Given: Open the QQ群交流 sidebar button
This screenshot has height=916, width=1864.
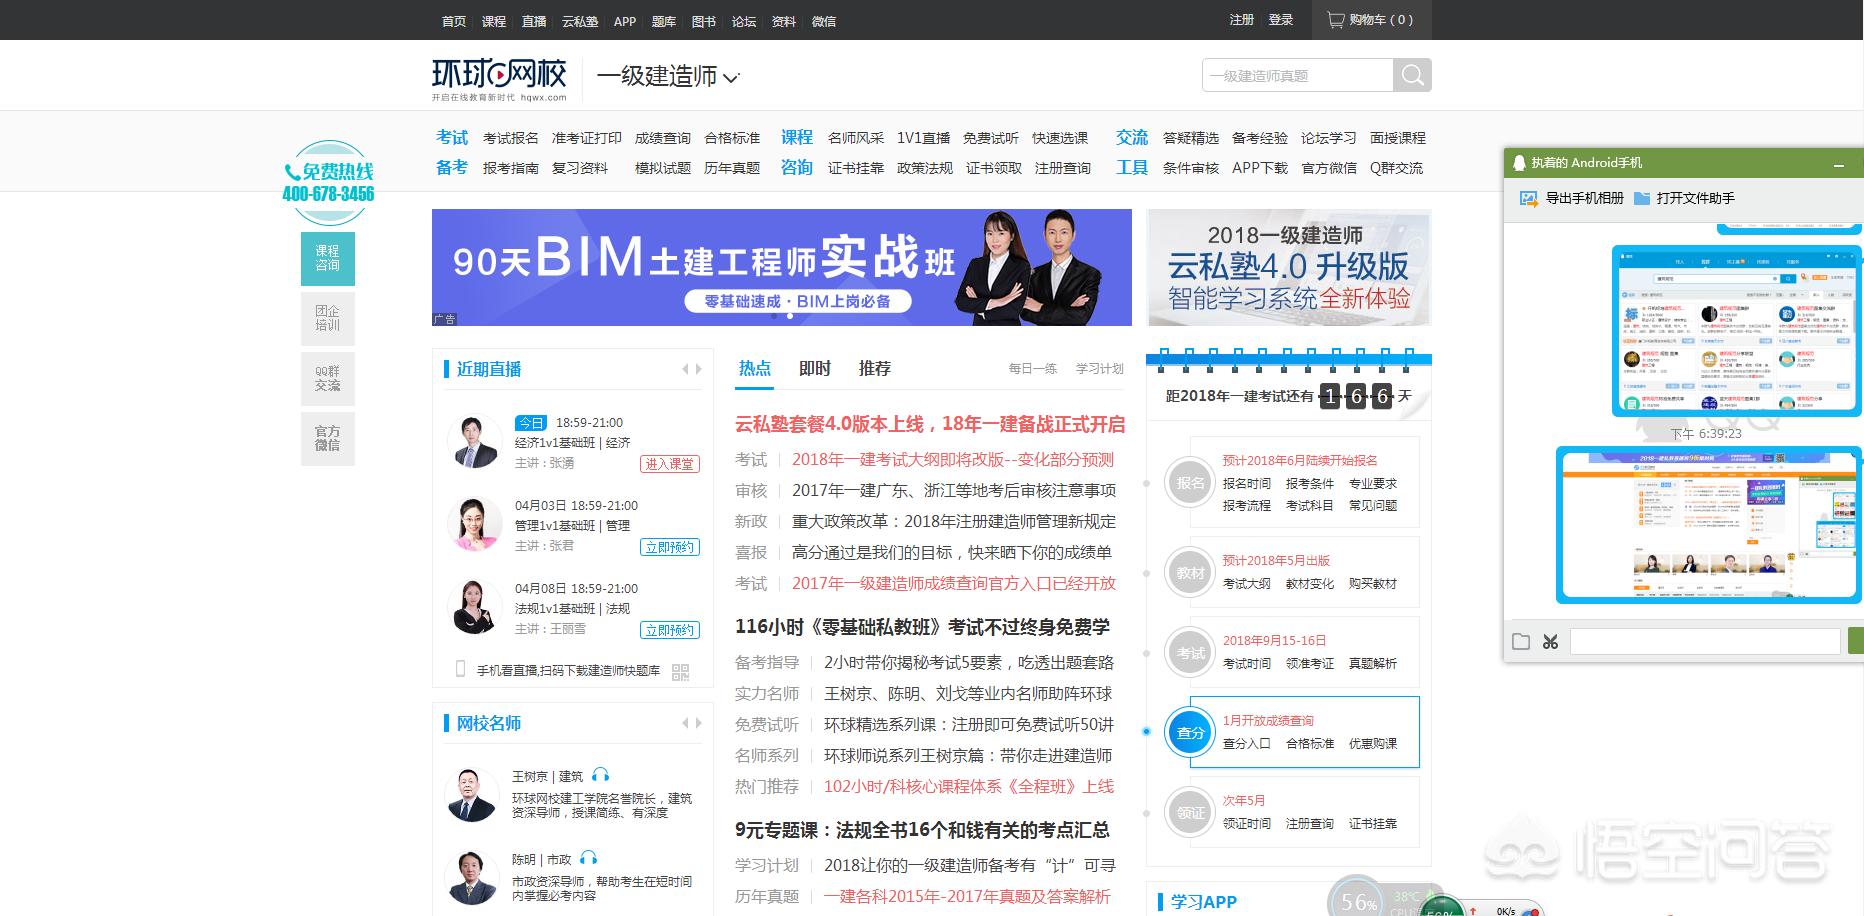Looking at the screenshot, I should (x=328, y=378).
